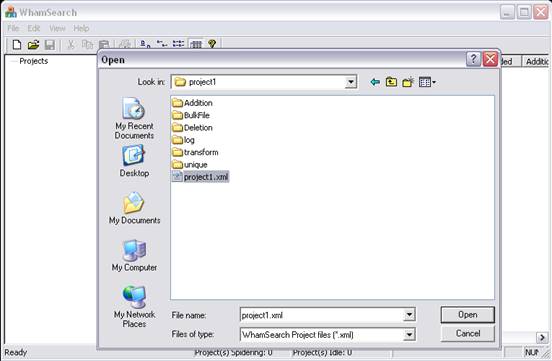Go back using the green arrow icon

coord(375,82)
